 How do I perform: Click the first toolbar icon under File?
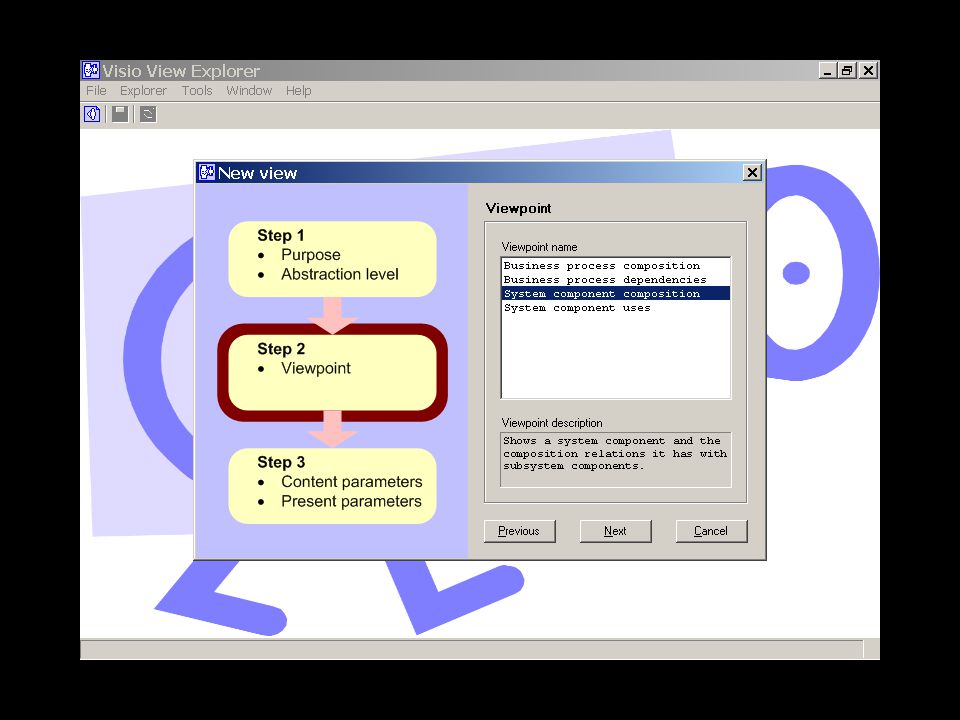92,114
